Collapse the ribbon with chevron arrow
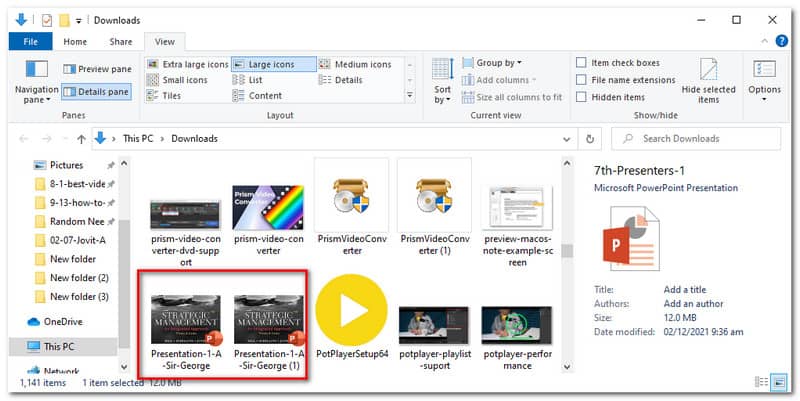The height and width of the screenshot is (401, 800). pos(764,41)
